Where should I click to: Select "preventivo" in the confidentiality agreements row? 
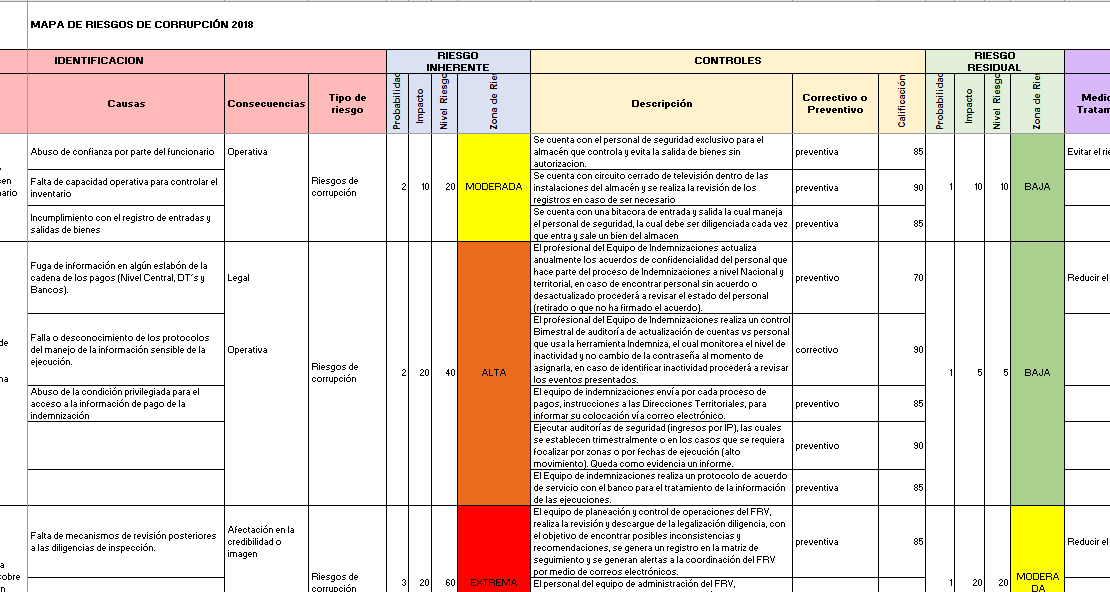tap(835, 278)
